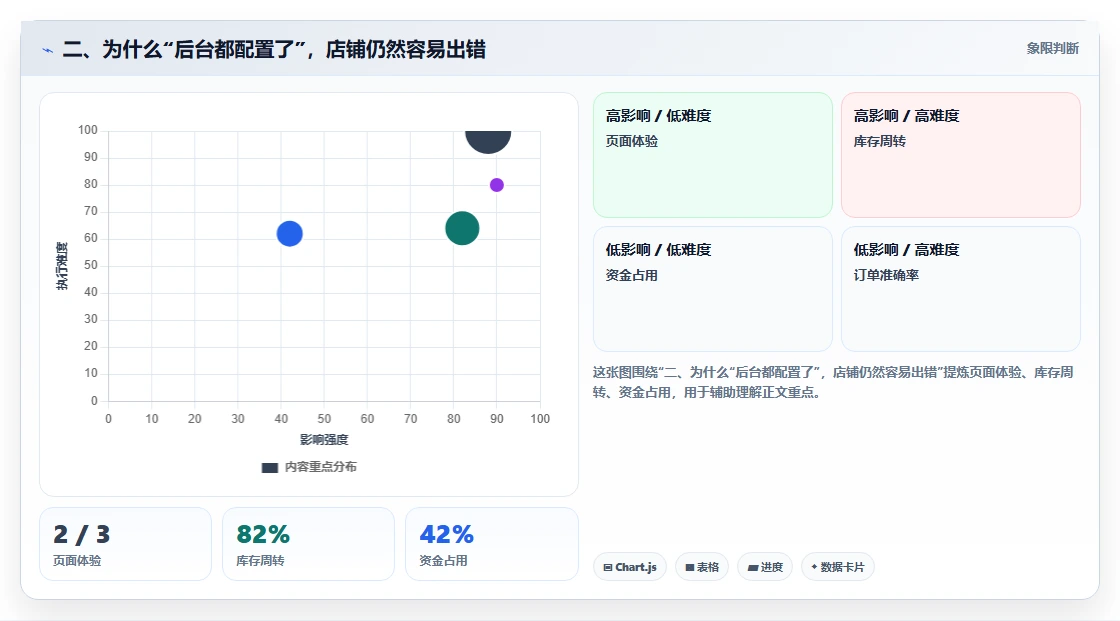The width and height of the screenshot is (1120, 621).
Task: Click 订单准确率 text in the quadrant card
Action: [886, 275]
